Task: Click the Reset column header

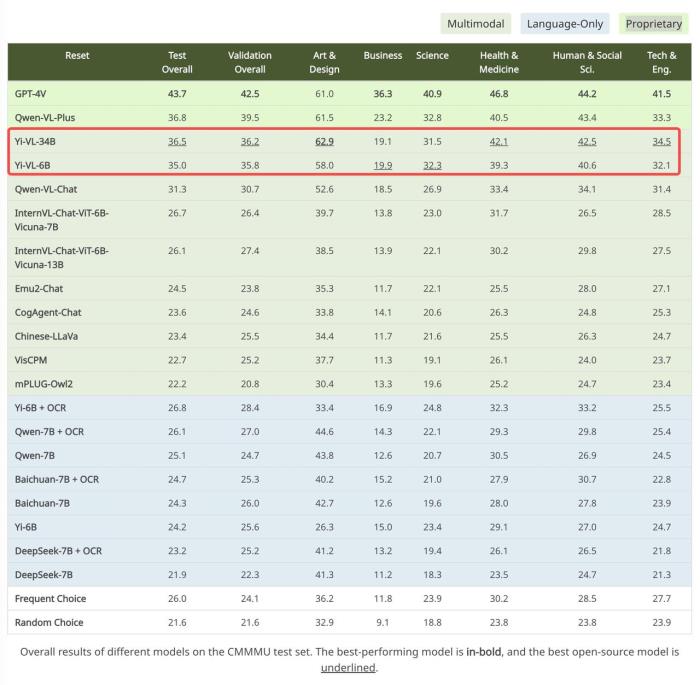Action: (77, 55)
